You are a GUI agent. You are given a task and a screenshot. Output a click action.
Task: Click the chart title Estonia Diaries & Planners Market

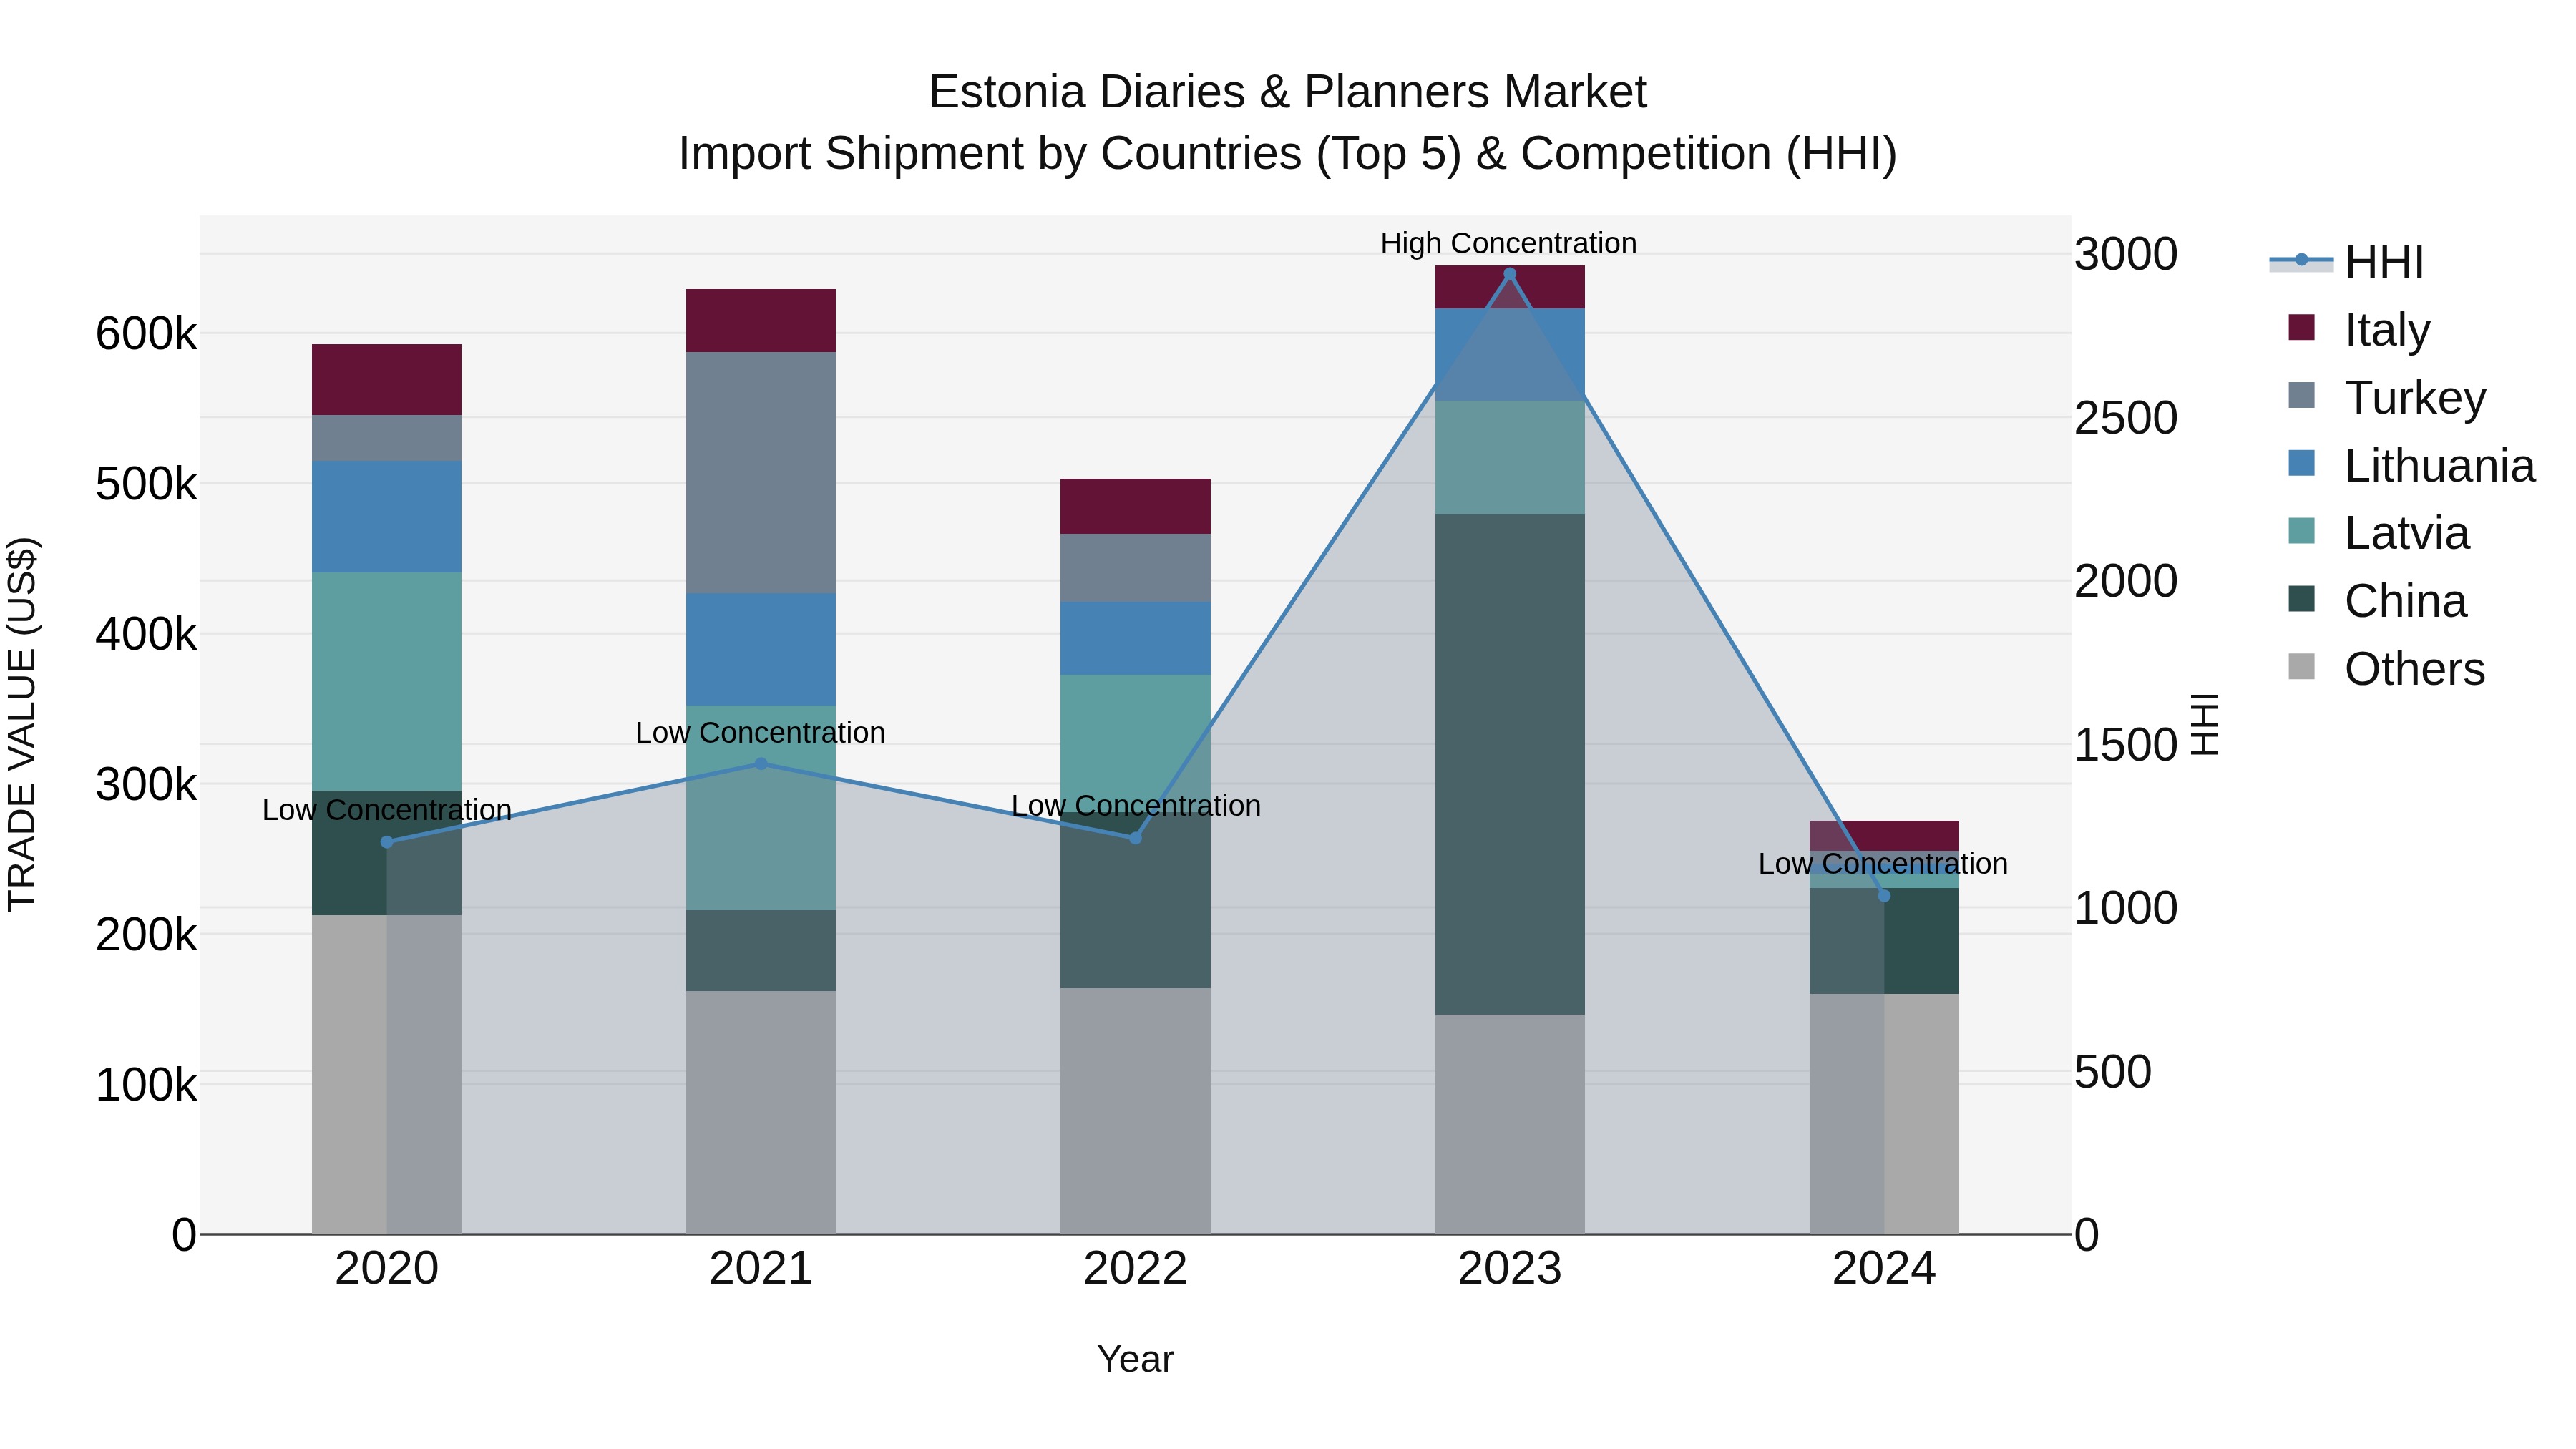click(1288, 92)
